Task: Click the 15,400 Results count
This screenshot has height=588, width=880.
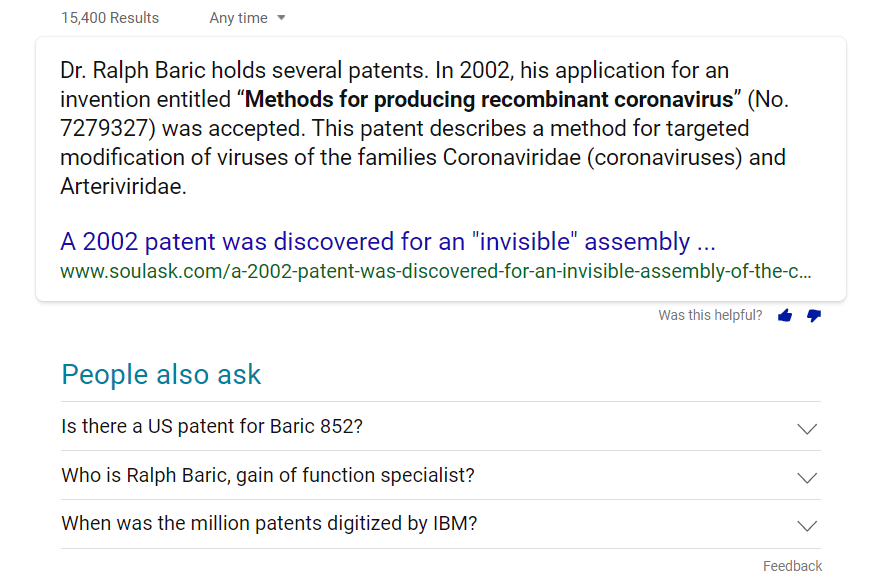Action: [x=110, y=18]
